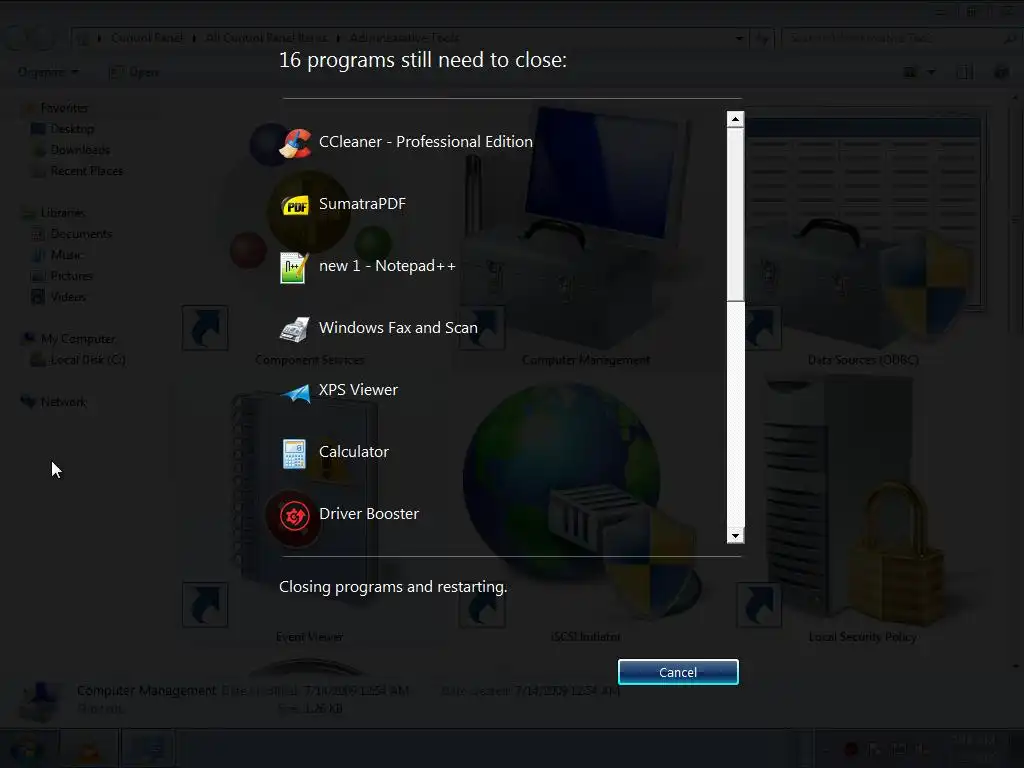The height and width of the screenshot is (768, 1024).
Task: Select the 'SumatraPDF' entry text
Action: (362, 204)
